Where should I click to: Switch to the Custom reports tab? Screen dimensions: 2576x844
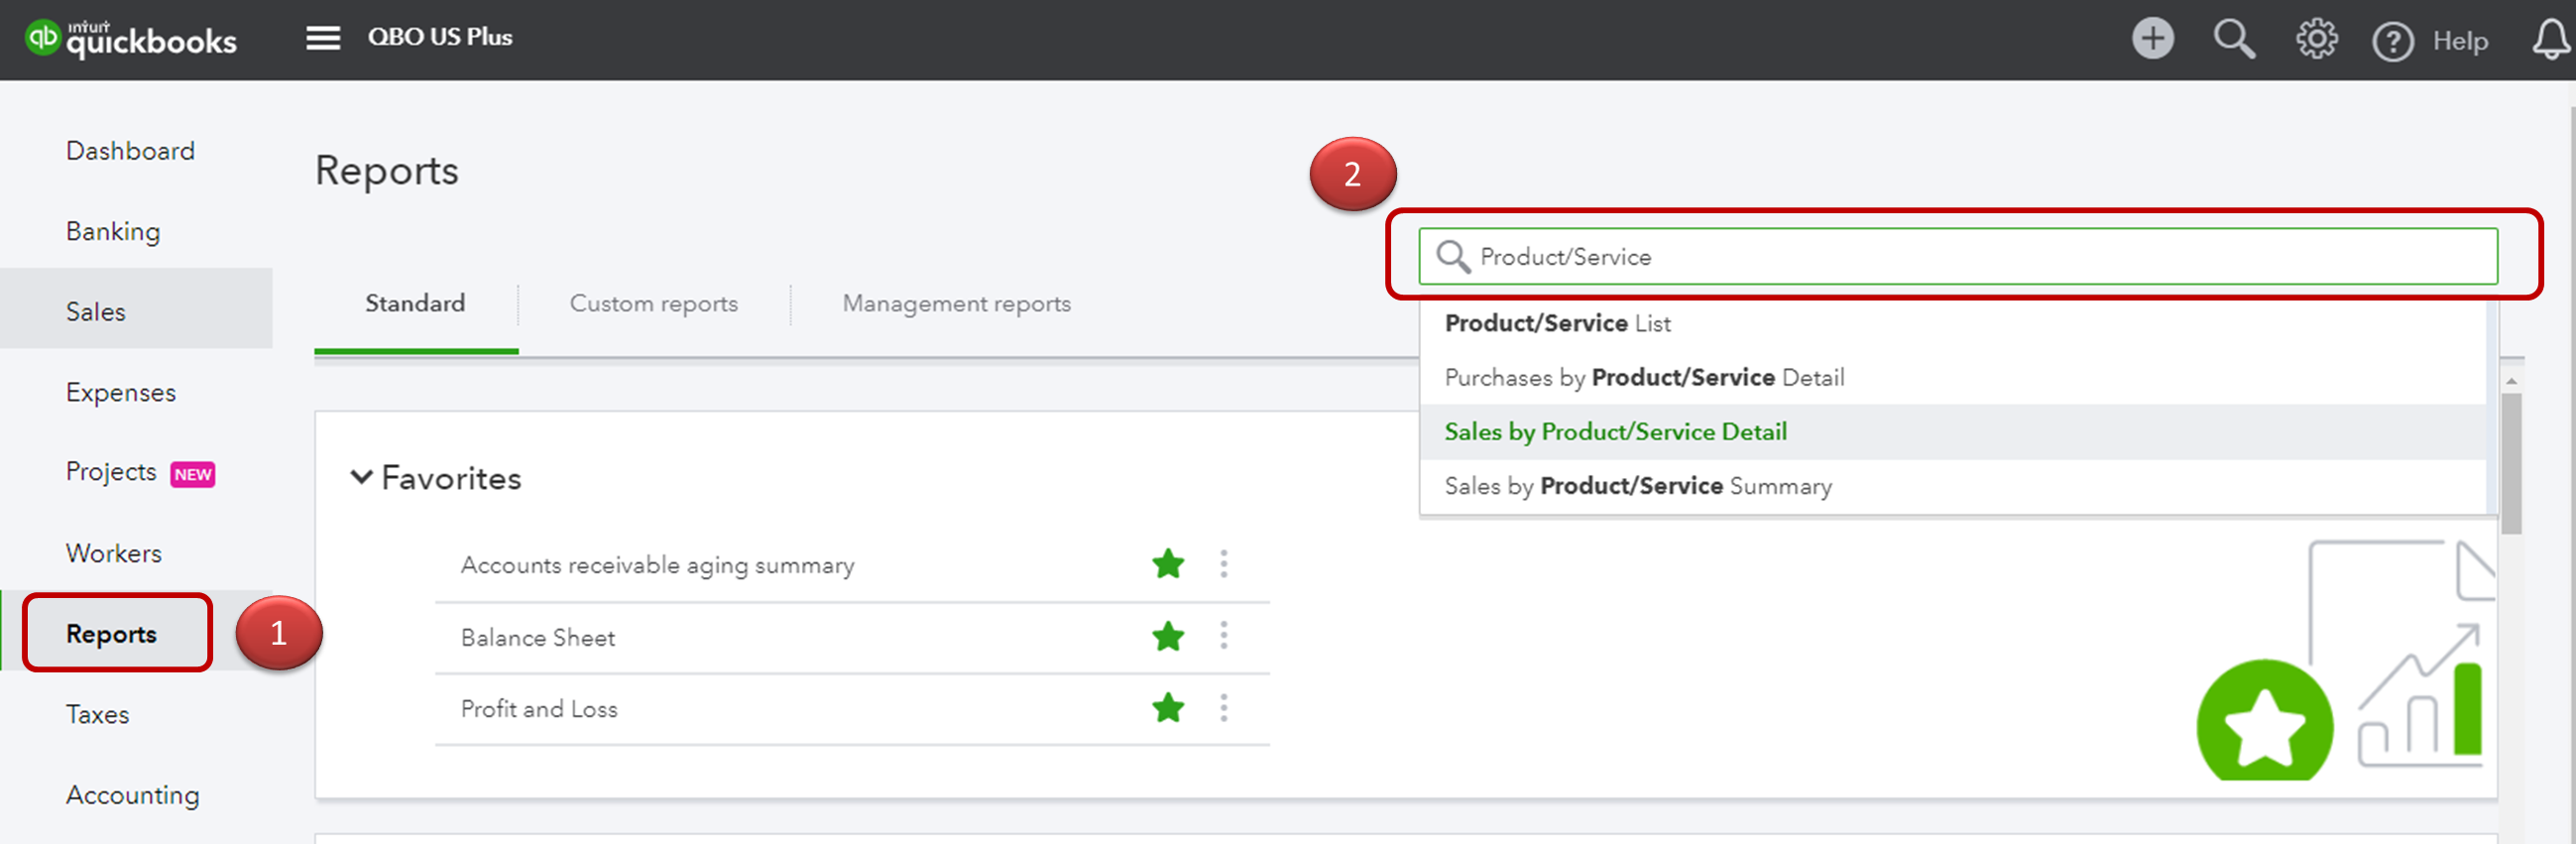(653, 304)
